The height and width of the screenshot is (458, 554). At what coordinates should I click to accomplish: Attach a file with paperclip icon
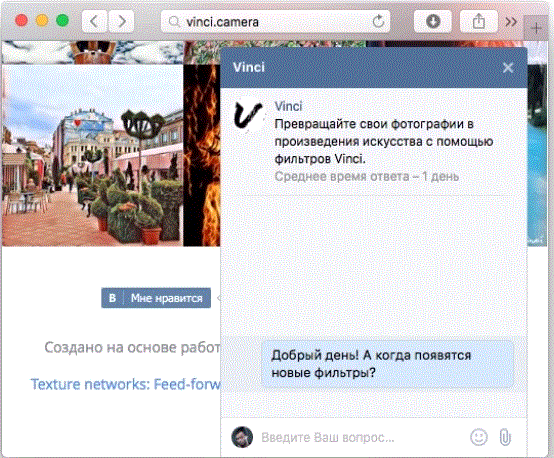click(x=505, y=437)
